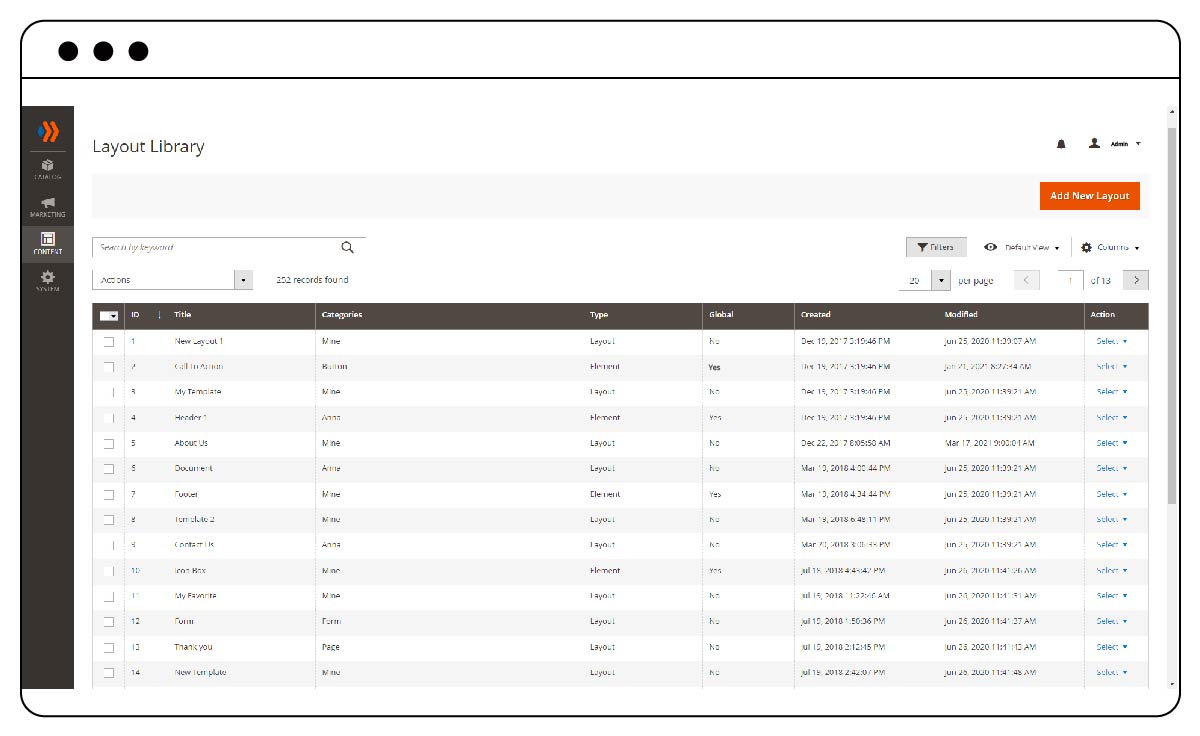Open the Actions dropdown
1200x736 pixels.
coord(170,280)
